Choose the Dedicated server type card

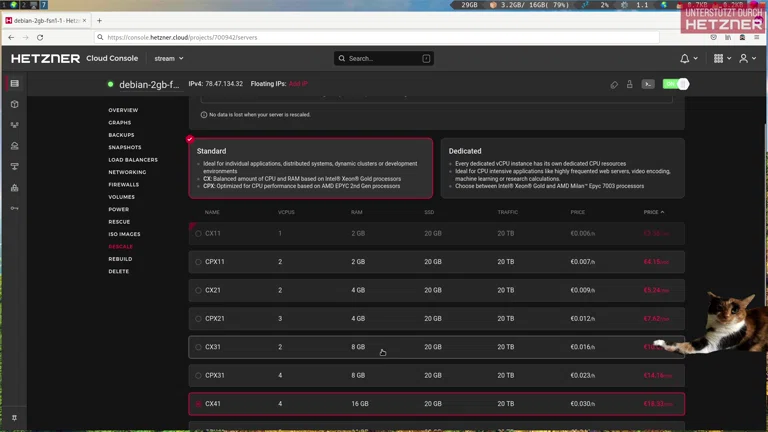pos(562,168)
